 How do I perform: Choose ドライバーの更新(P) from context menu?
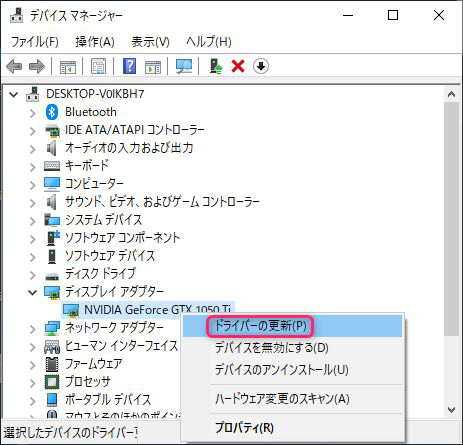[292, 326]
